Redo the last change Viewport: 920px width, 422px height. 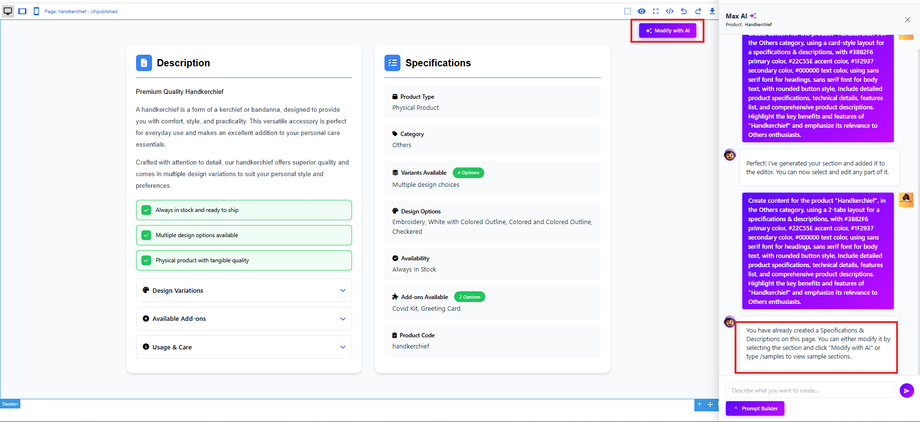[x=697, y=11]
